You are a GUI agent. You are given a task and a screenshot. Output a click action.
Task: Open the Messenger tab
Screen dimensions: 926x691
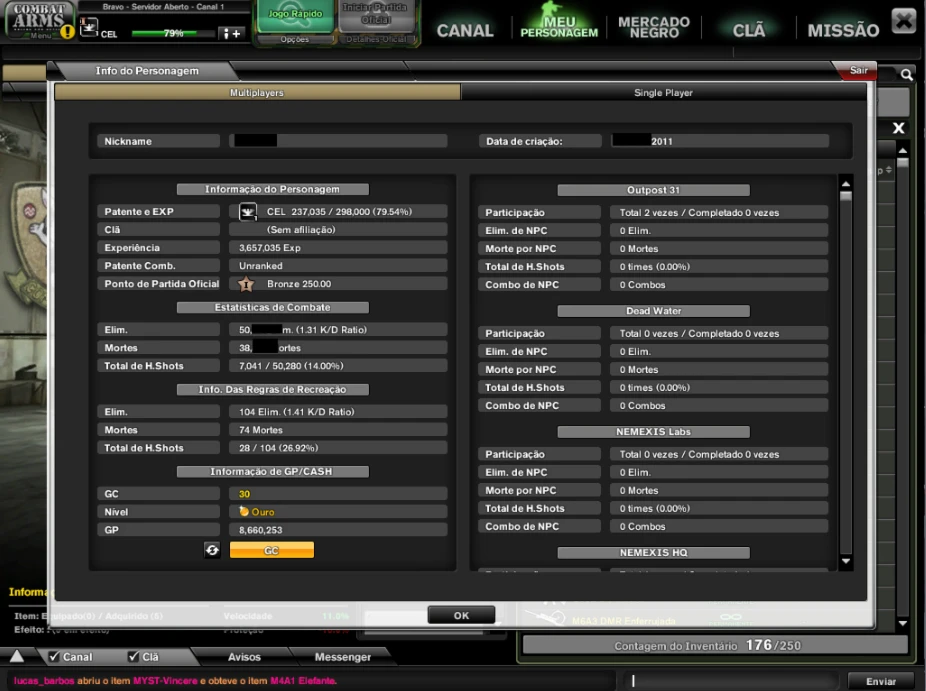(342, 657)
